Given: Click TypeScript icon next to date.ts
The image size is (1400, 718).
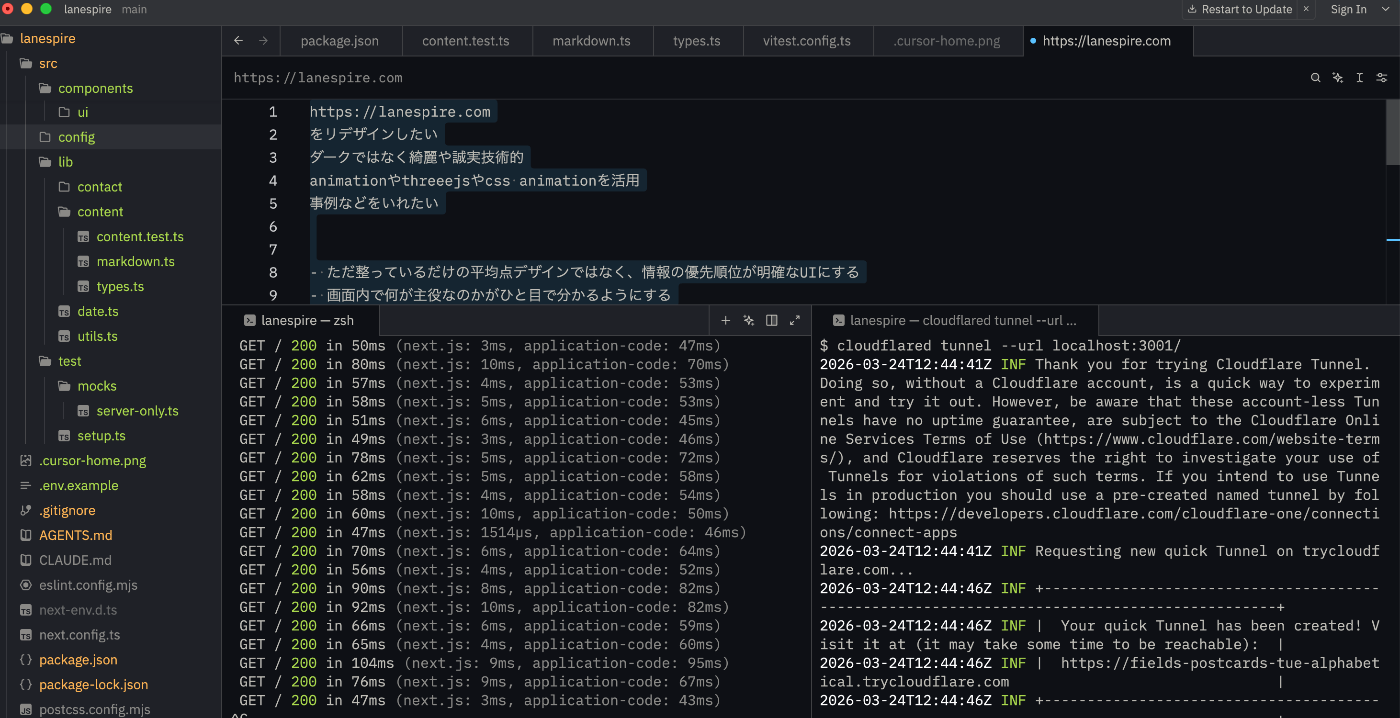Looking at the screenshot, I should 64,312.
